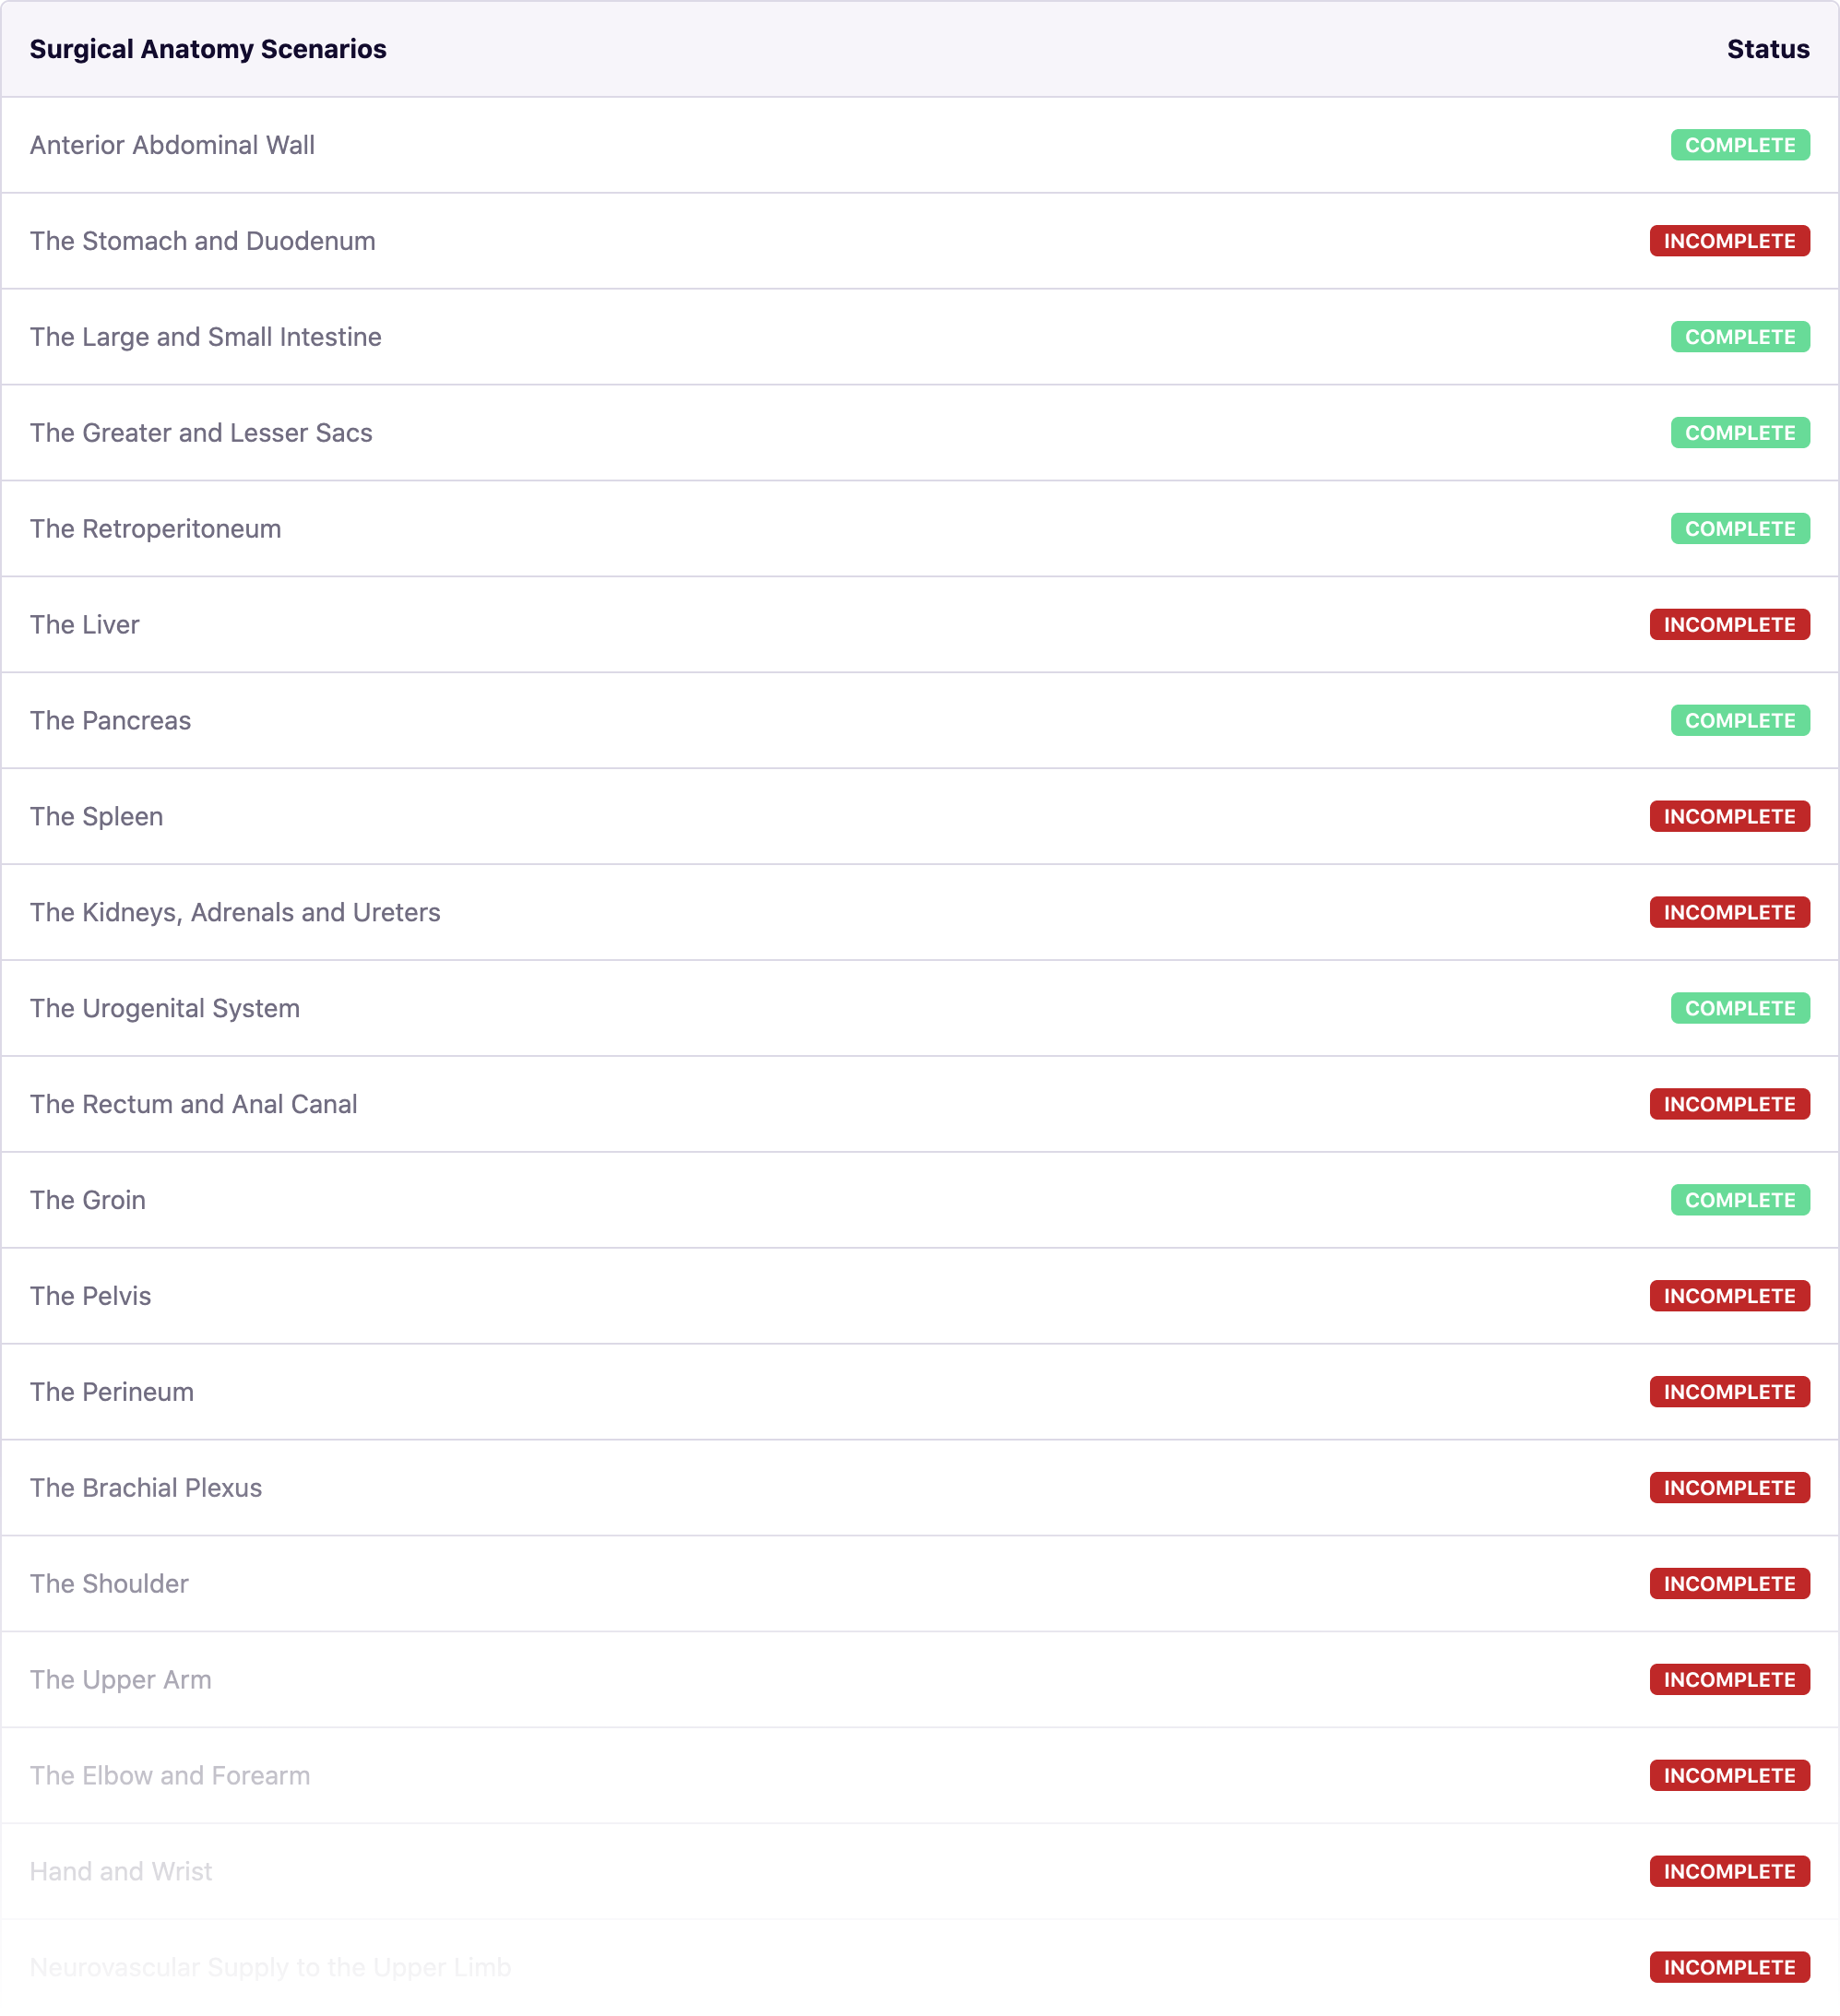Select The Urogenital System scenario

164,1009
